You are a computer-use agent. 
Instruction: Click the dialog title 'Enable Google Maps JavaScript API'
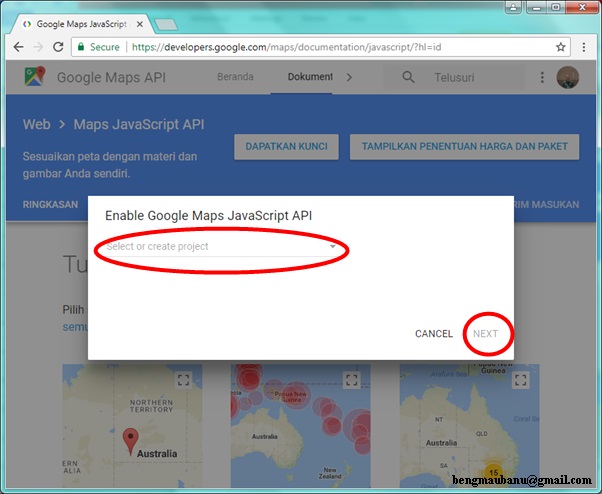click(x=208, y=216)
